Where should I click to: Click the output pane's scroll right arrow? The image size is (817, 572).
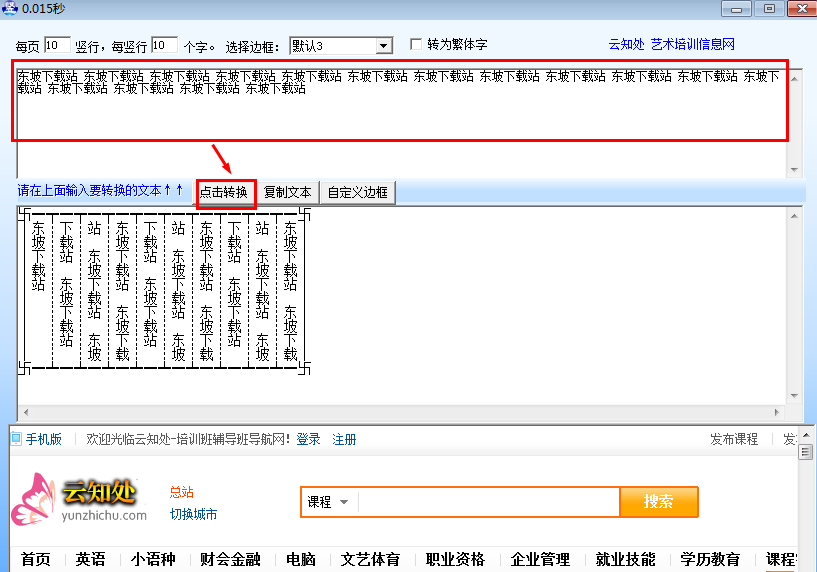[x=777, y=413]
